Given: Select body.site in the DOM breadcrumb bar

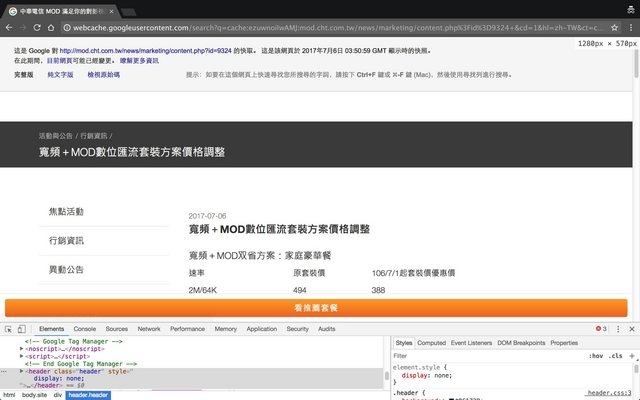Looking at the screenshot, I should pyautogui.click(x=34, y=395).
